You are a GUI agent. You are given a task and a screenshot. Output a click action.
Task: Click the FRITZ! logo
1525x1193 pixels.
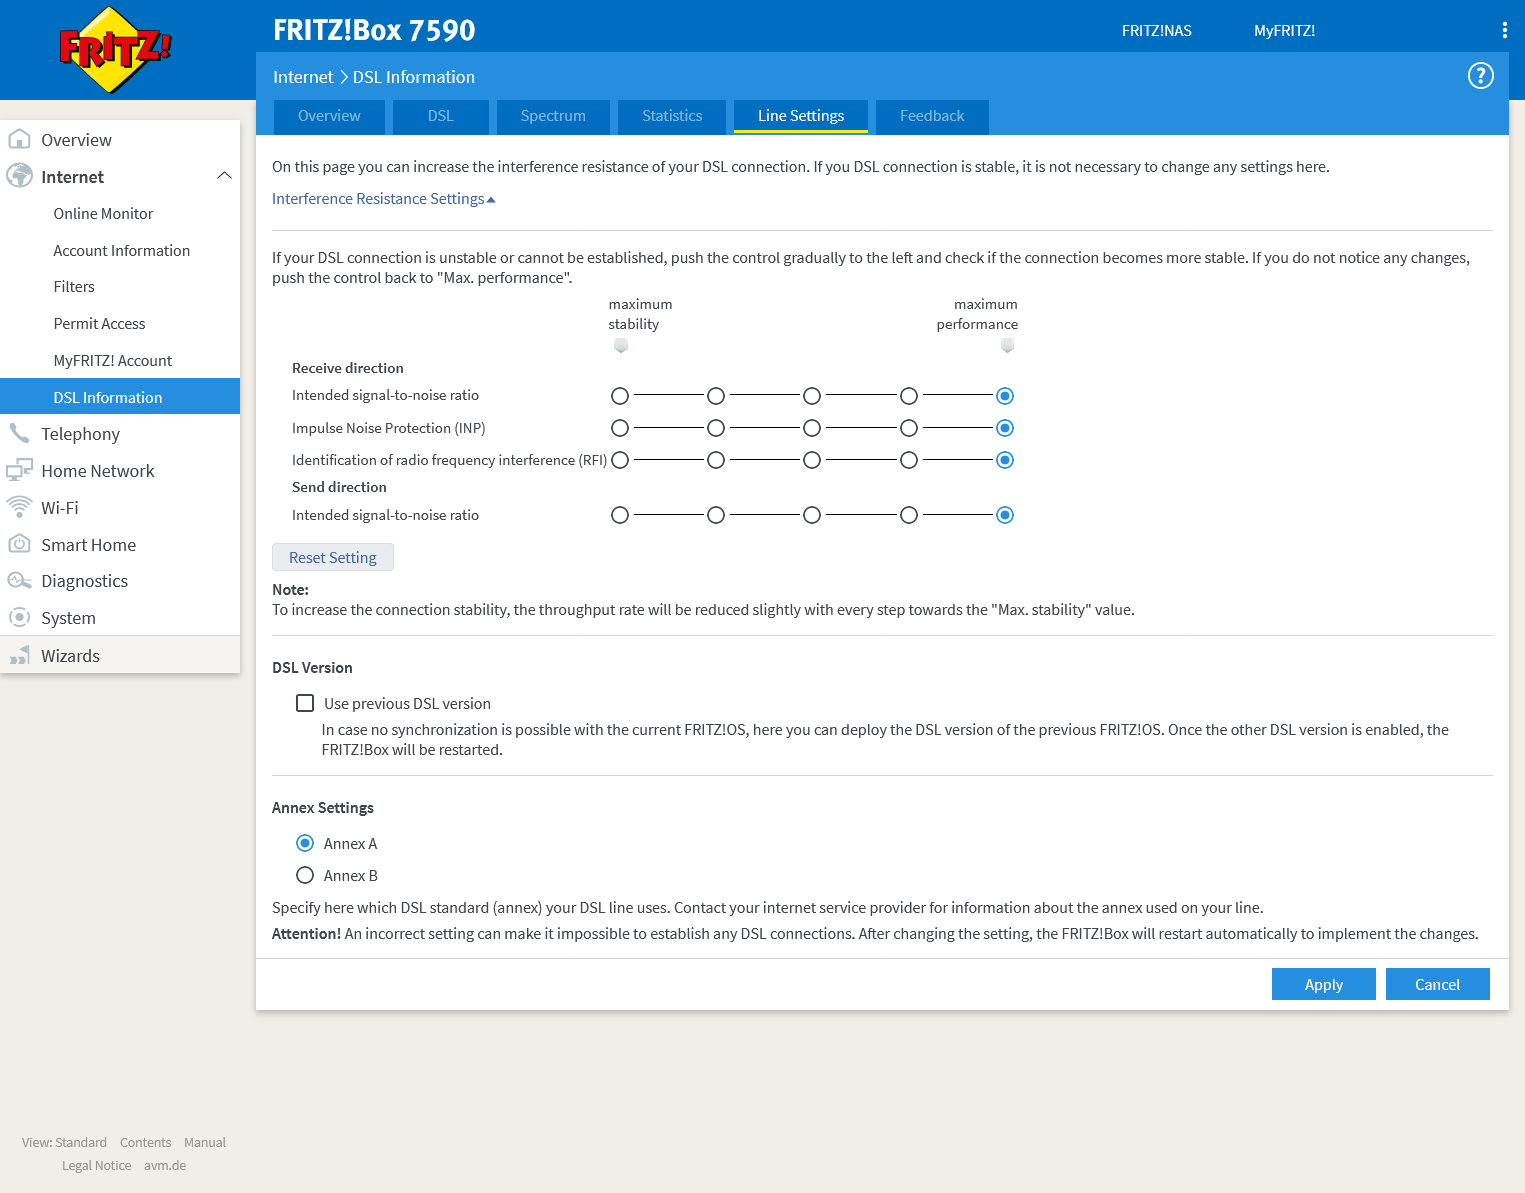(115, 50)
